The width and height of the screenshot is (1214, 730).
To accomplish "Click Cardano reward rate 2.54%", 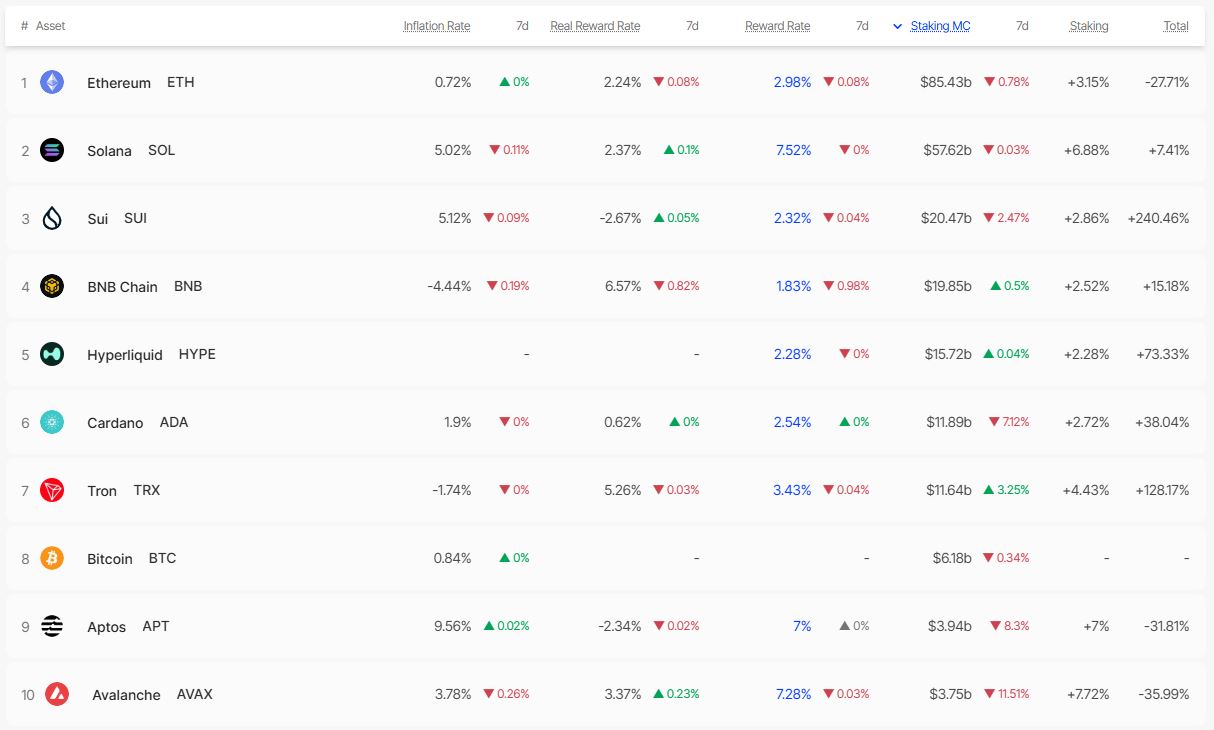I will (792, 422).
